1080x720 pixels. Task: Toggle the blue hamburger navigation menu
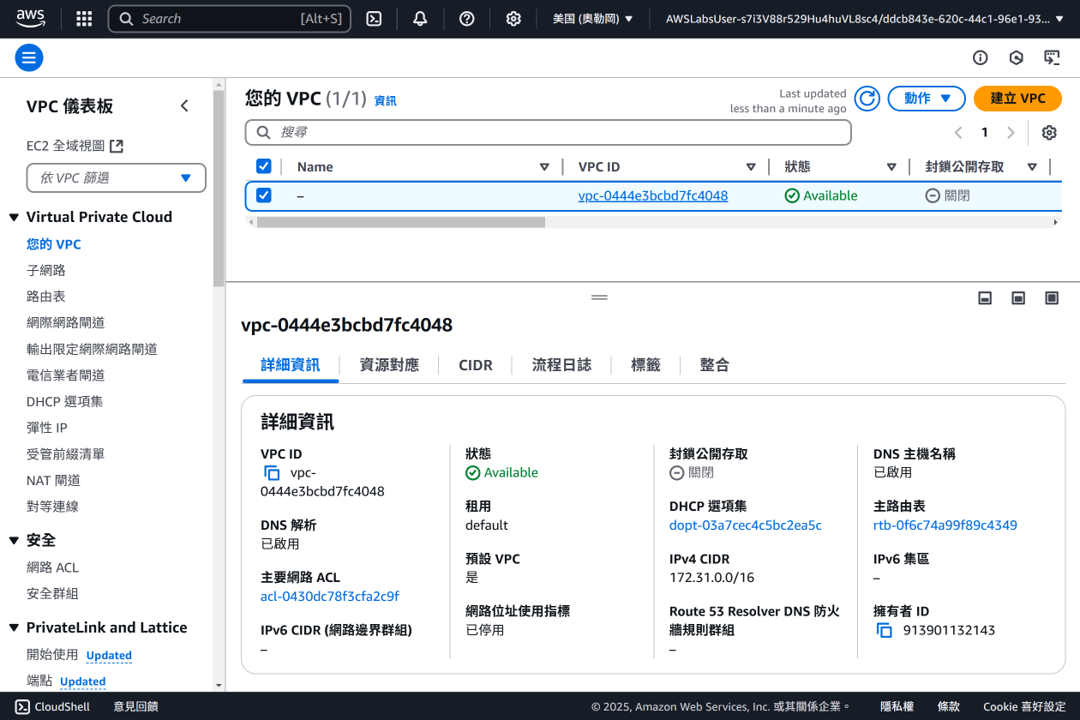29,58
